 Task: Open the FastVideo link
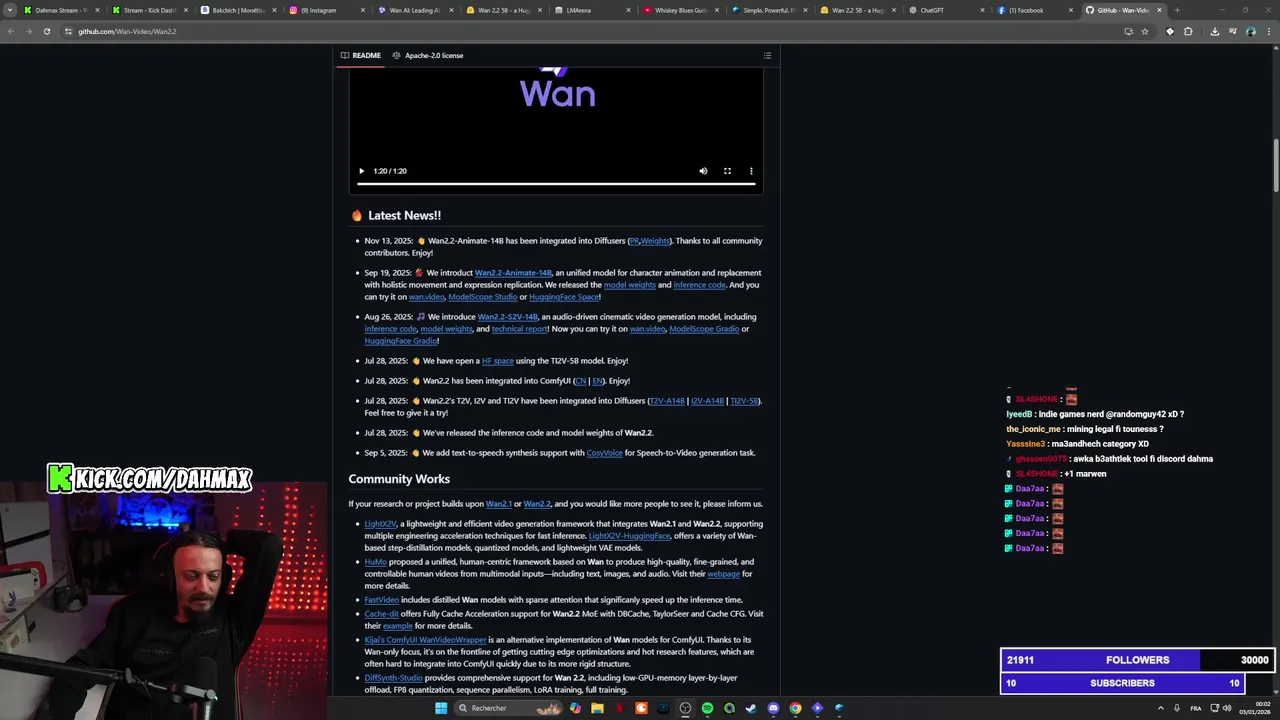tap(381, 600)
